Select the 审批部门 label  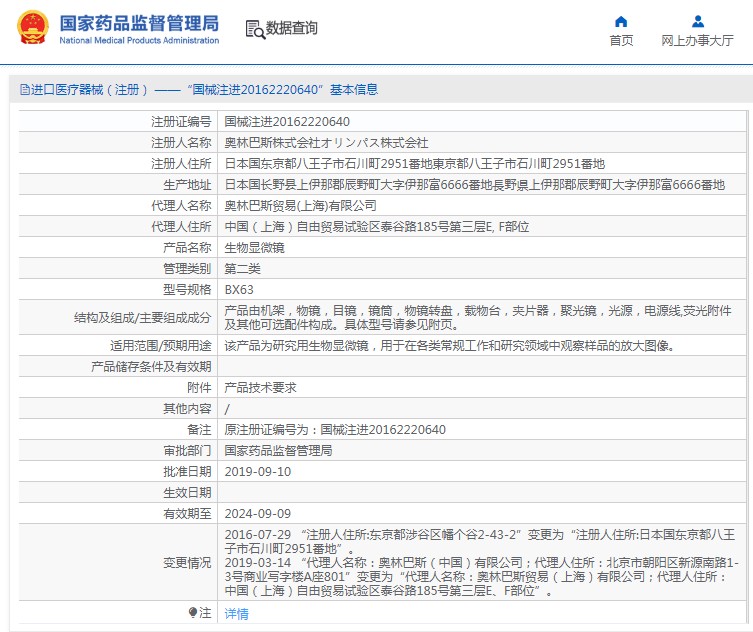[187, 450]
